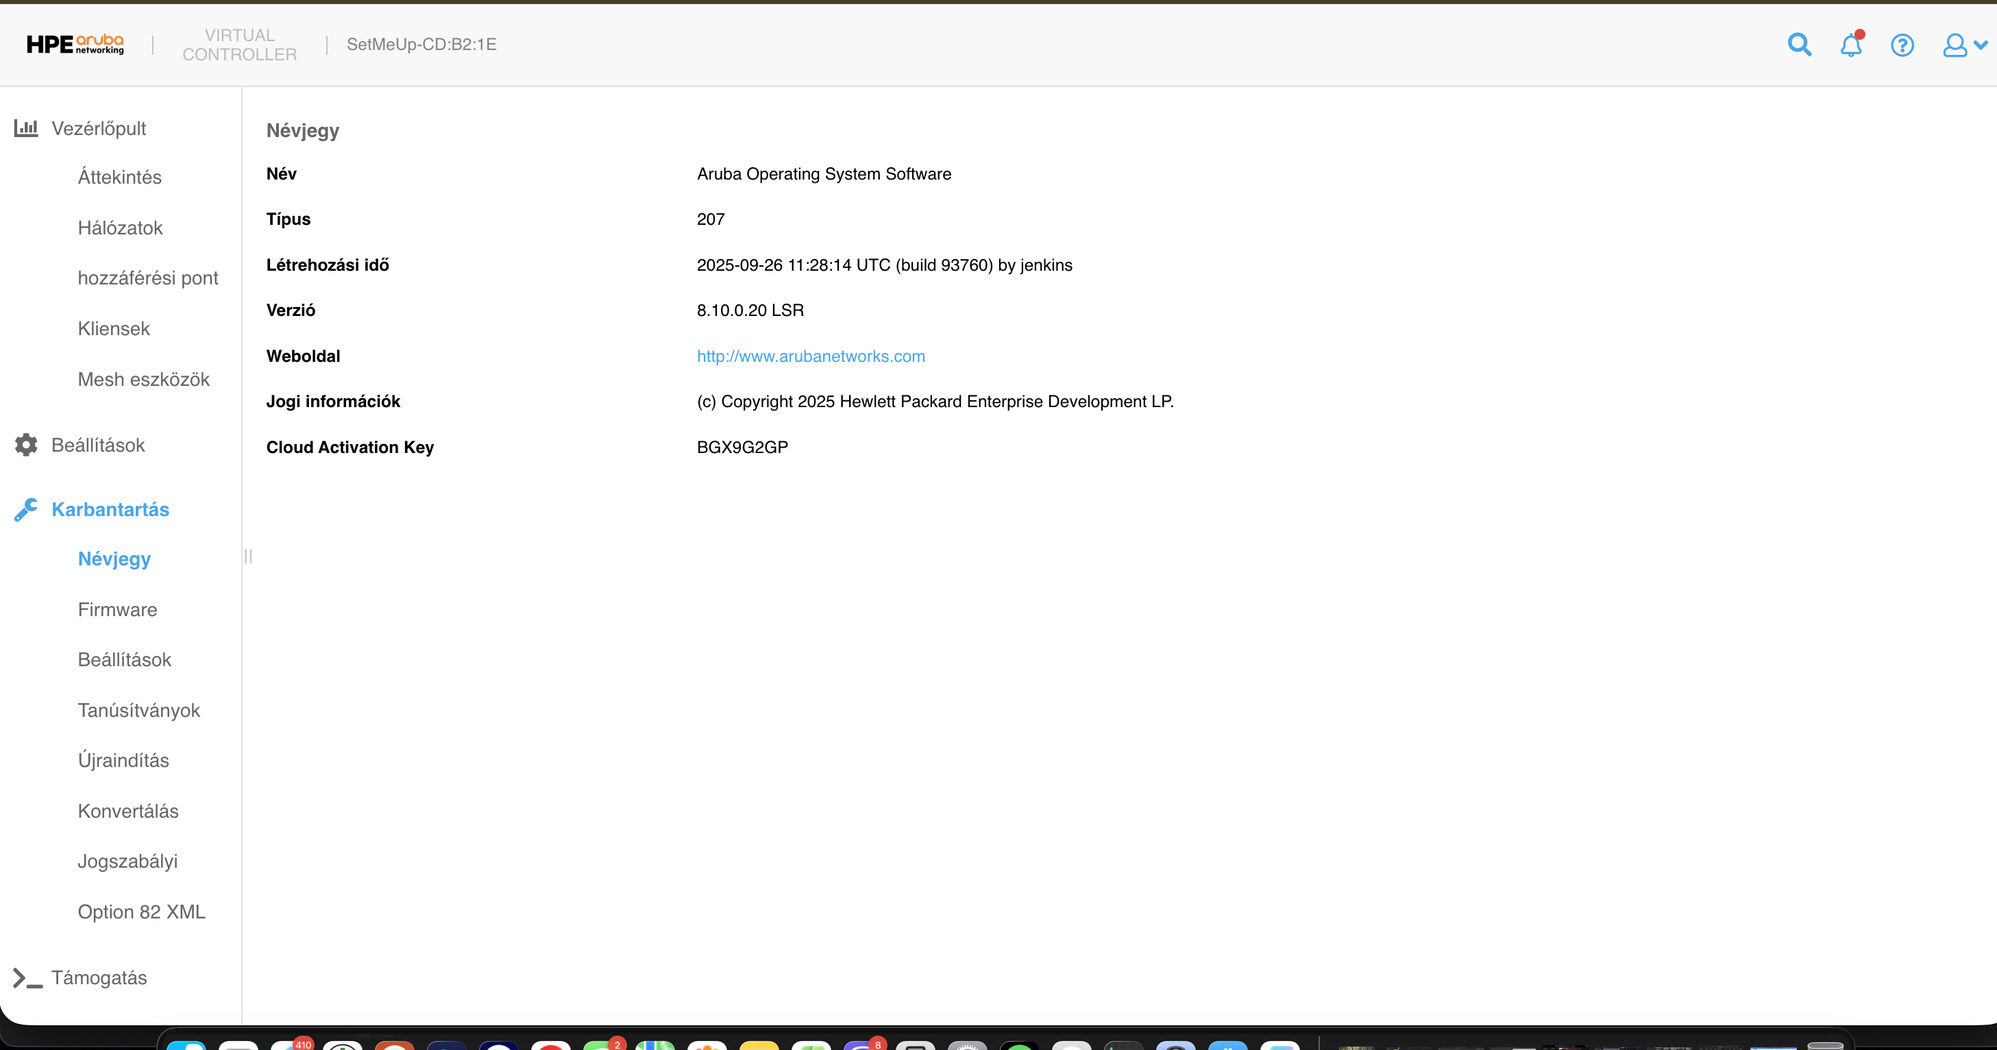Go to Hálózatok in the sidebar

point(120,228)
